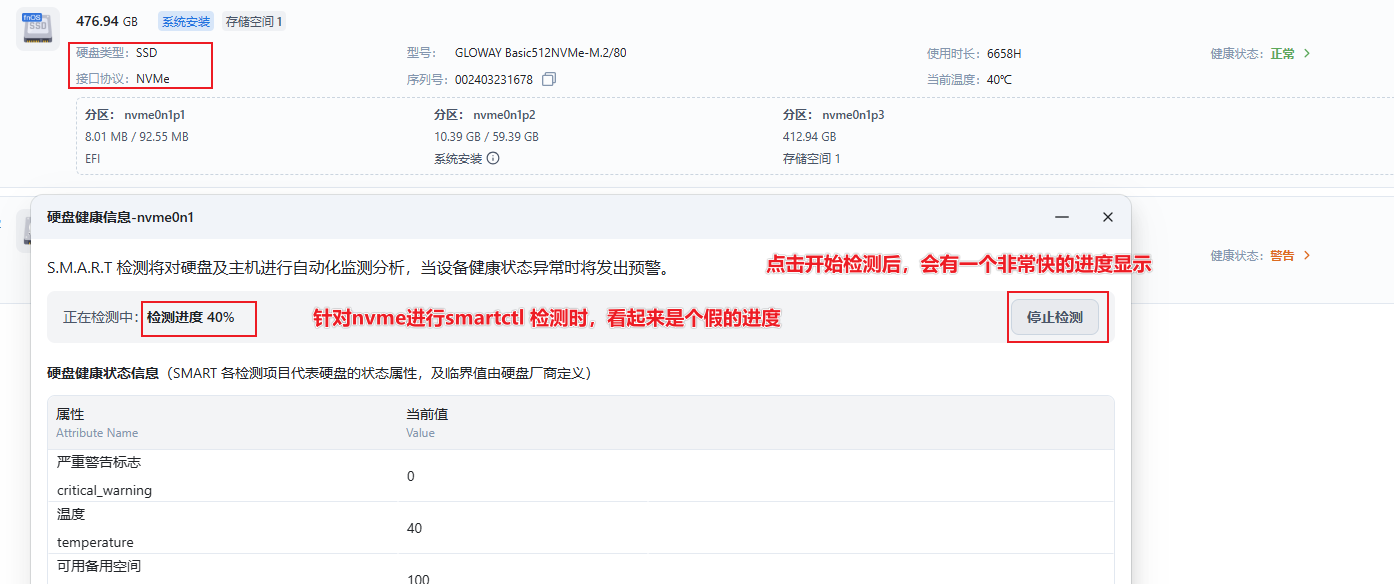Click the serial number 002403231678
1394x584 pixels.
click(x=494, y=79)
